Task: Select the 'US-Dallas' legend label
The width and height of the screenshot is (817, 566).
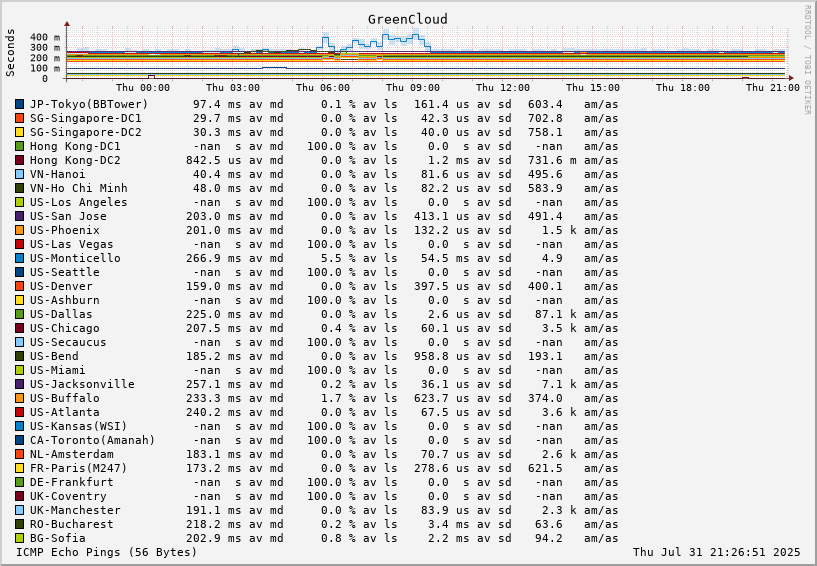Action: coord(61,314)
